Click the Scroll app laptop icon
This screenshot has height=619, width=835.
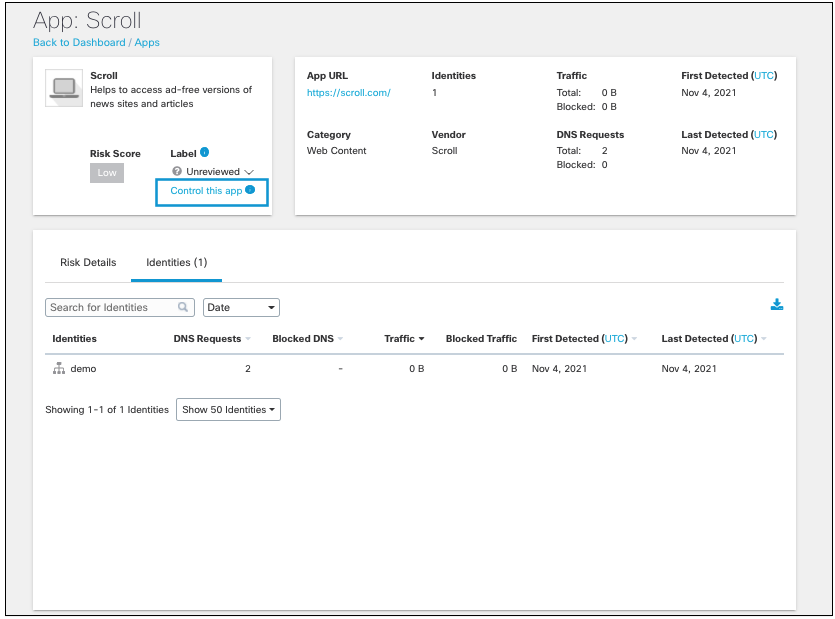point(64,88)
